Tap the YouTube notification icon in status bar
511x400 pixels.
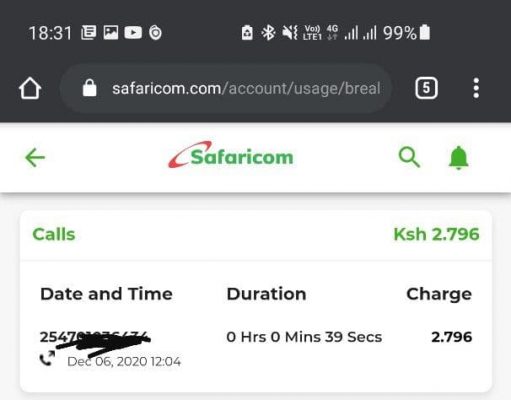click(133, 33)
